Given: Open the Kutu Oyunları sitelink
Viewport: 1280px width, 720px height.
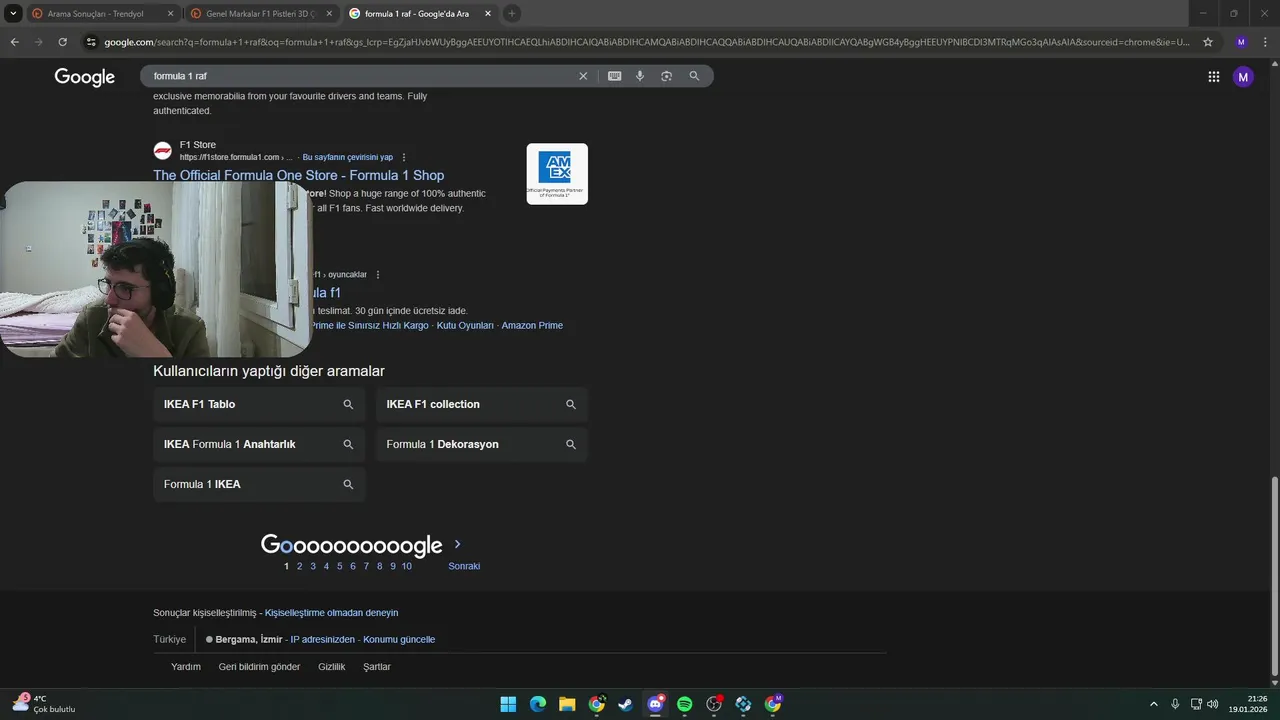Looking at the screenshot, I should pyautogui.click(x=465, y=325).
